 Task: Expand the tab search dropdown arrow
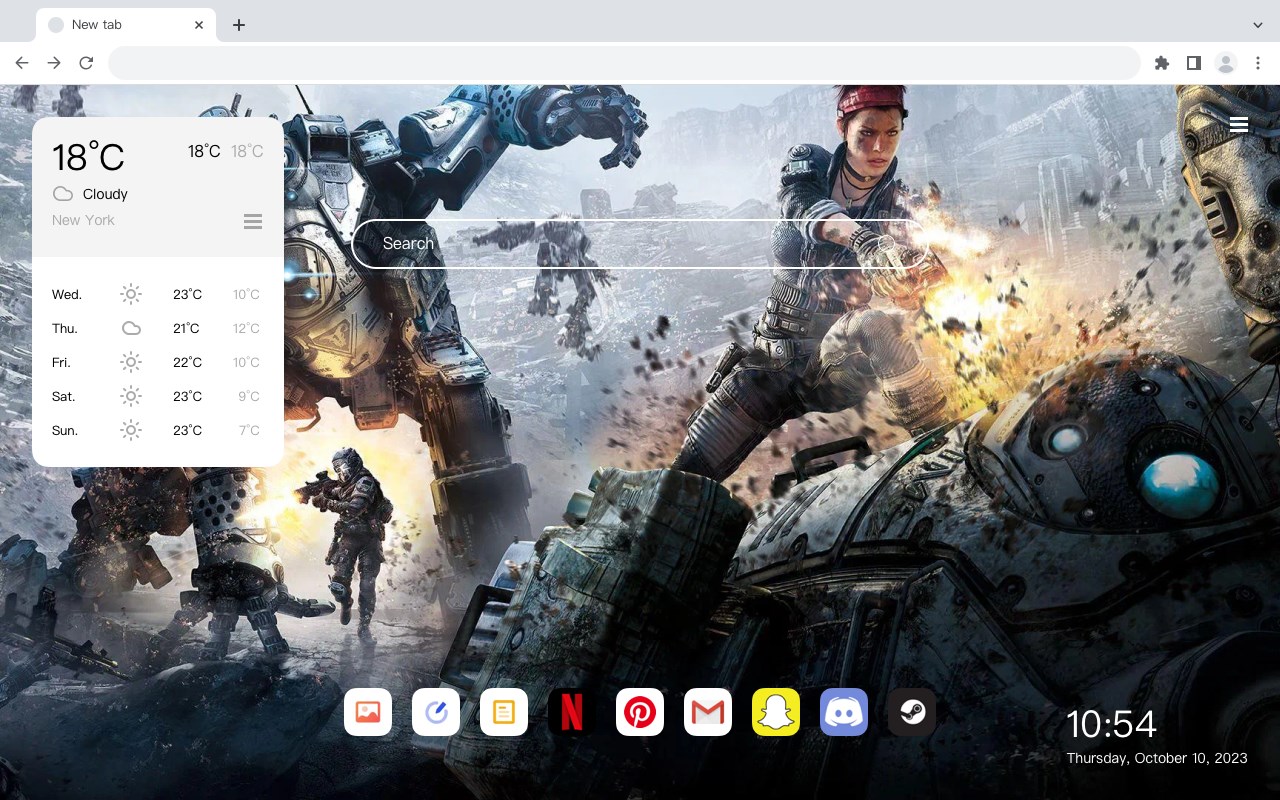click(1258, 25)
